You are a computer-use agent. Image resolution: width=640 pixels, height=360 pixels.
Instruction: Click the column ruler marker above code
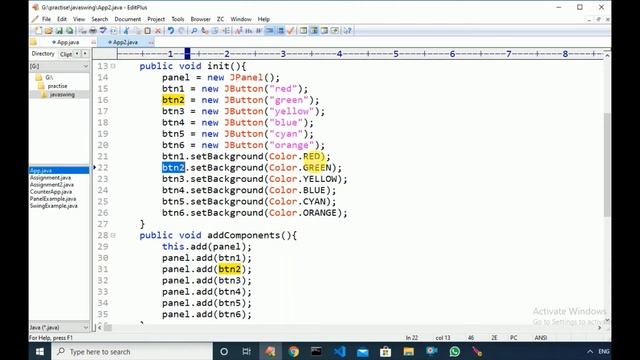point(187,53)
